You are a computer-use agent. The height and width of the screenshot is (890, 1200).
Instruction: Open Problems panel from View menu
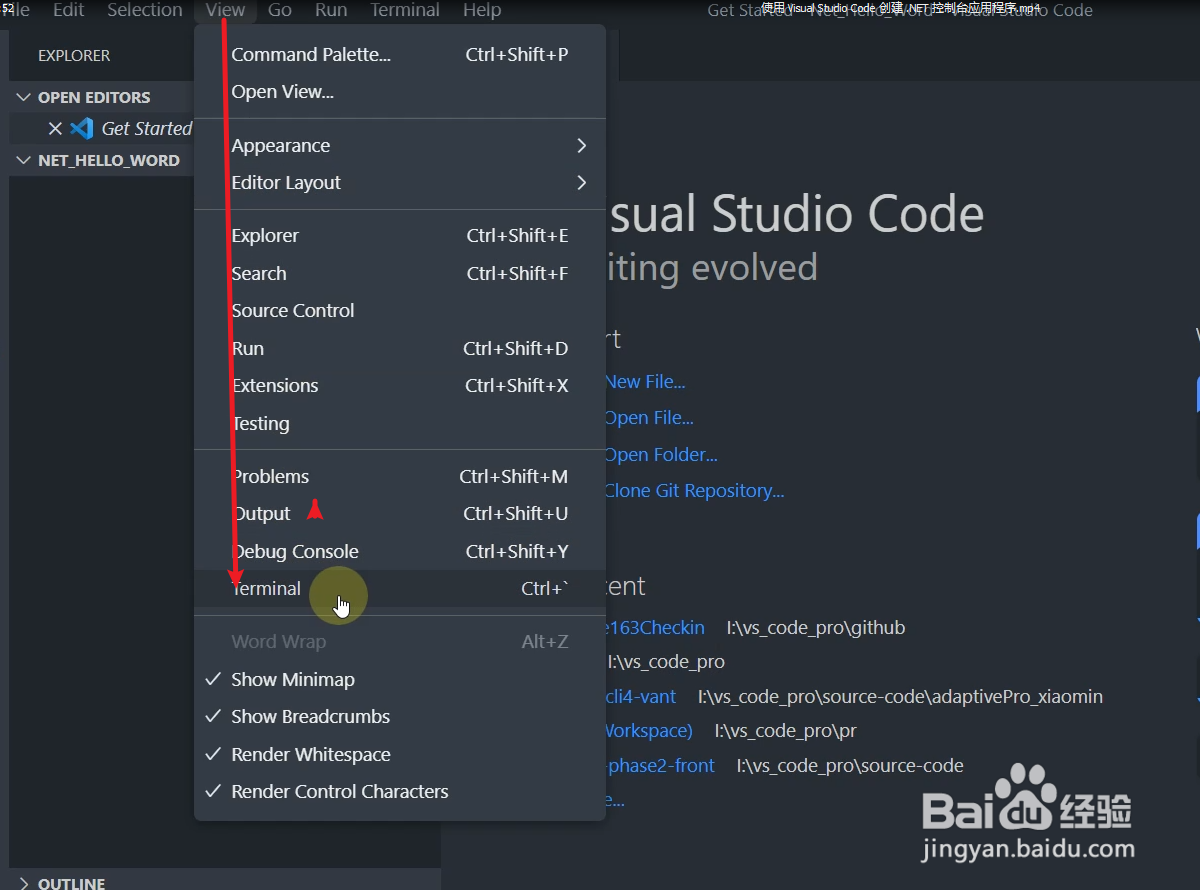point(400,477)
